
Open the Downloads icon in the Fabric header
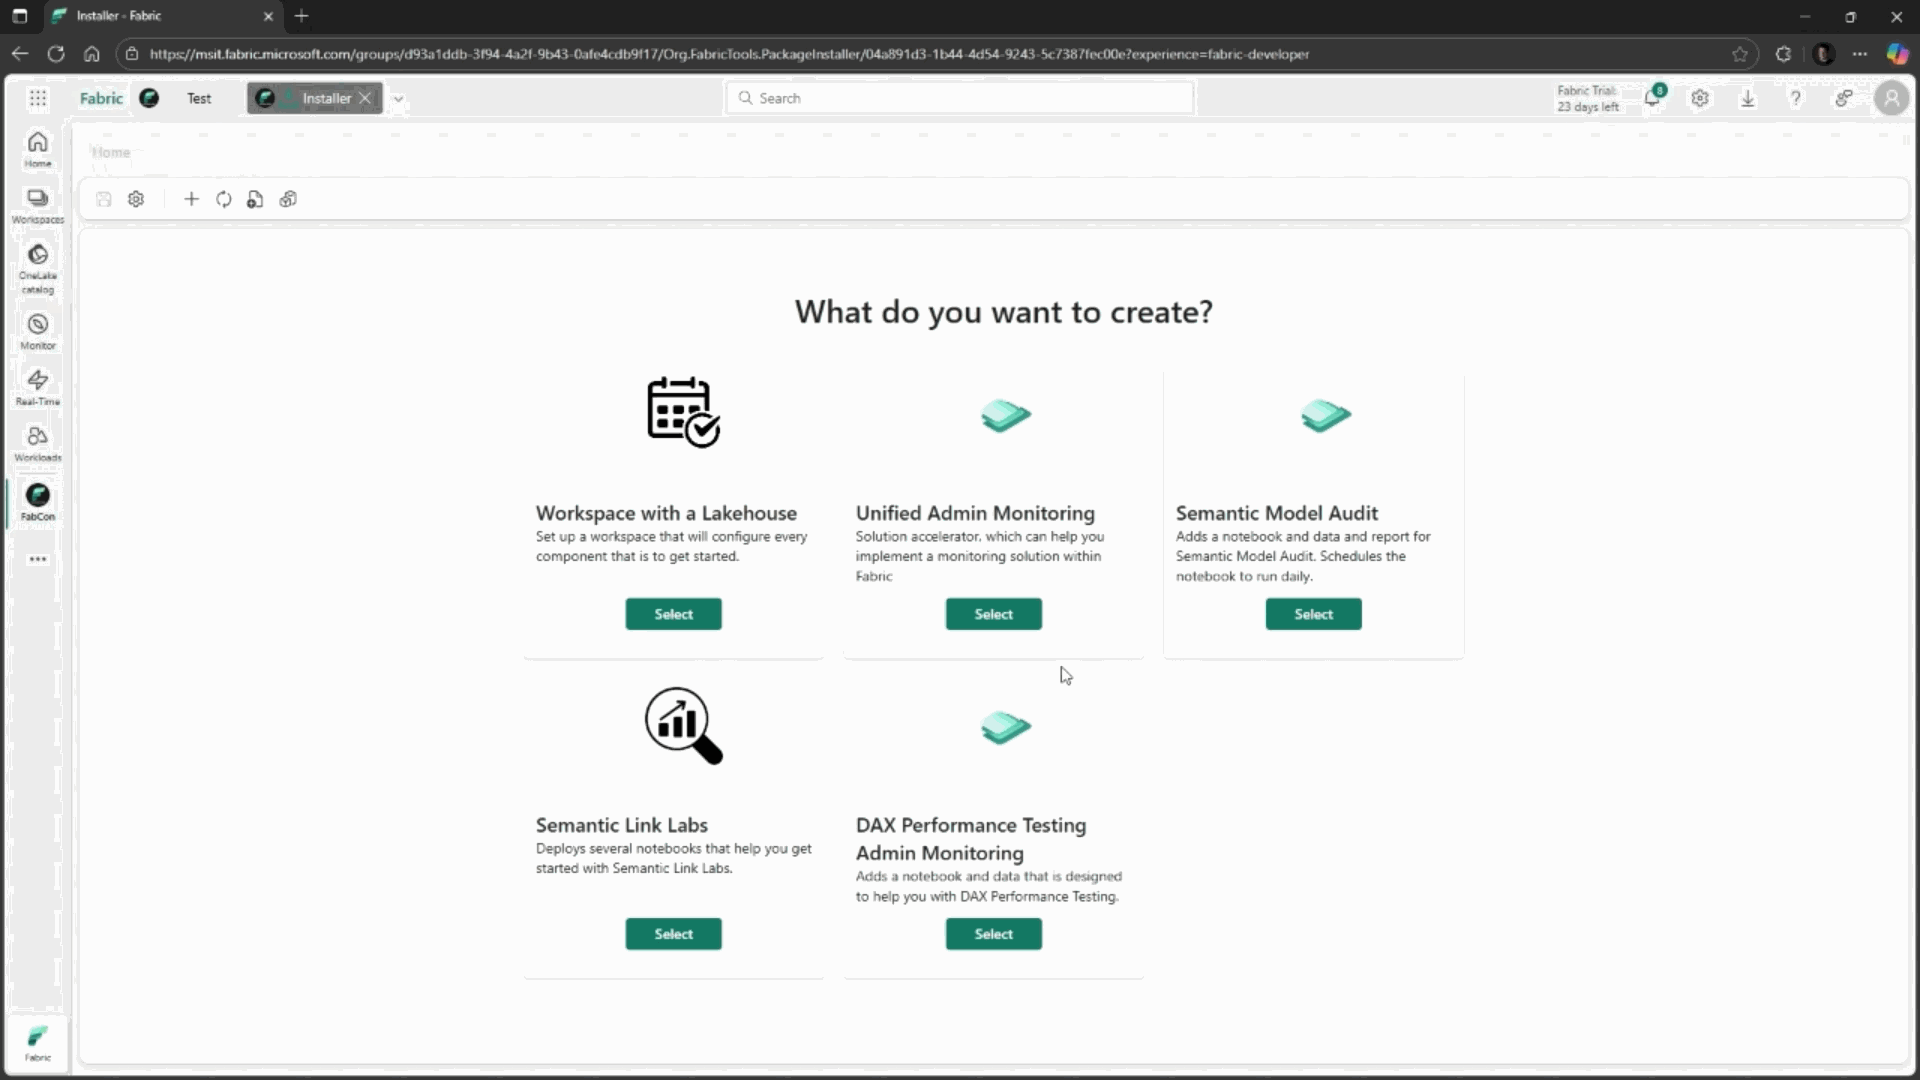pos(1748,98)
